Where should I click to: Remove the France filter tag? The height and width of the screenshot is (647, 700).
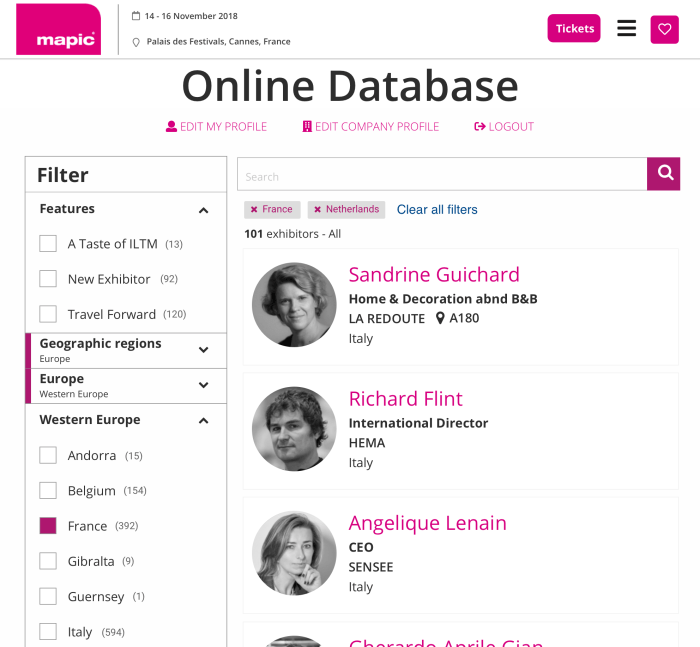254,210
